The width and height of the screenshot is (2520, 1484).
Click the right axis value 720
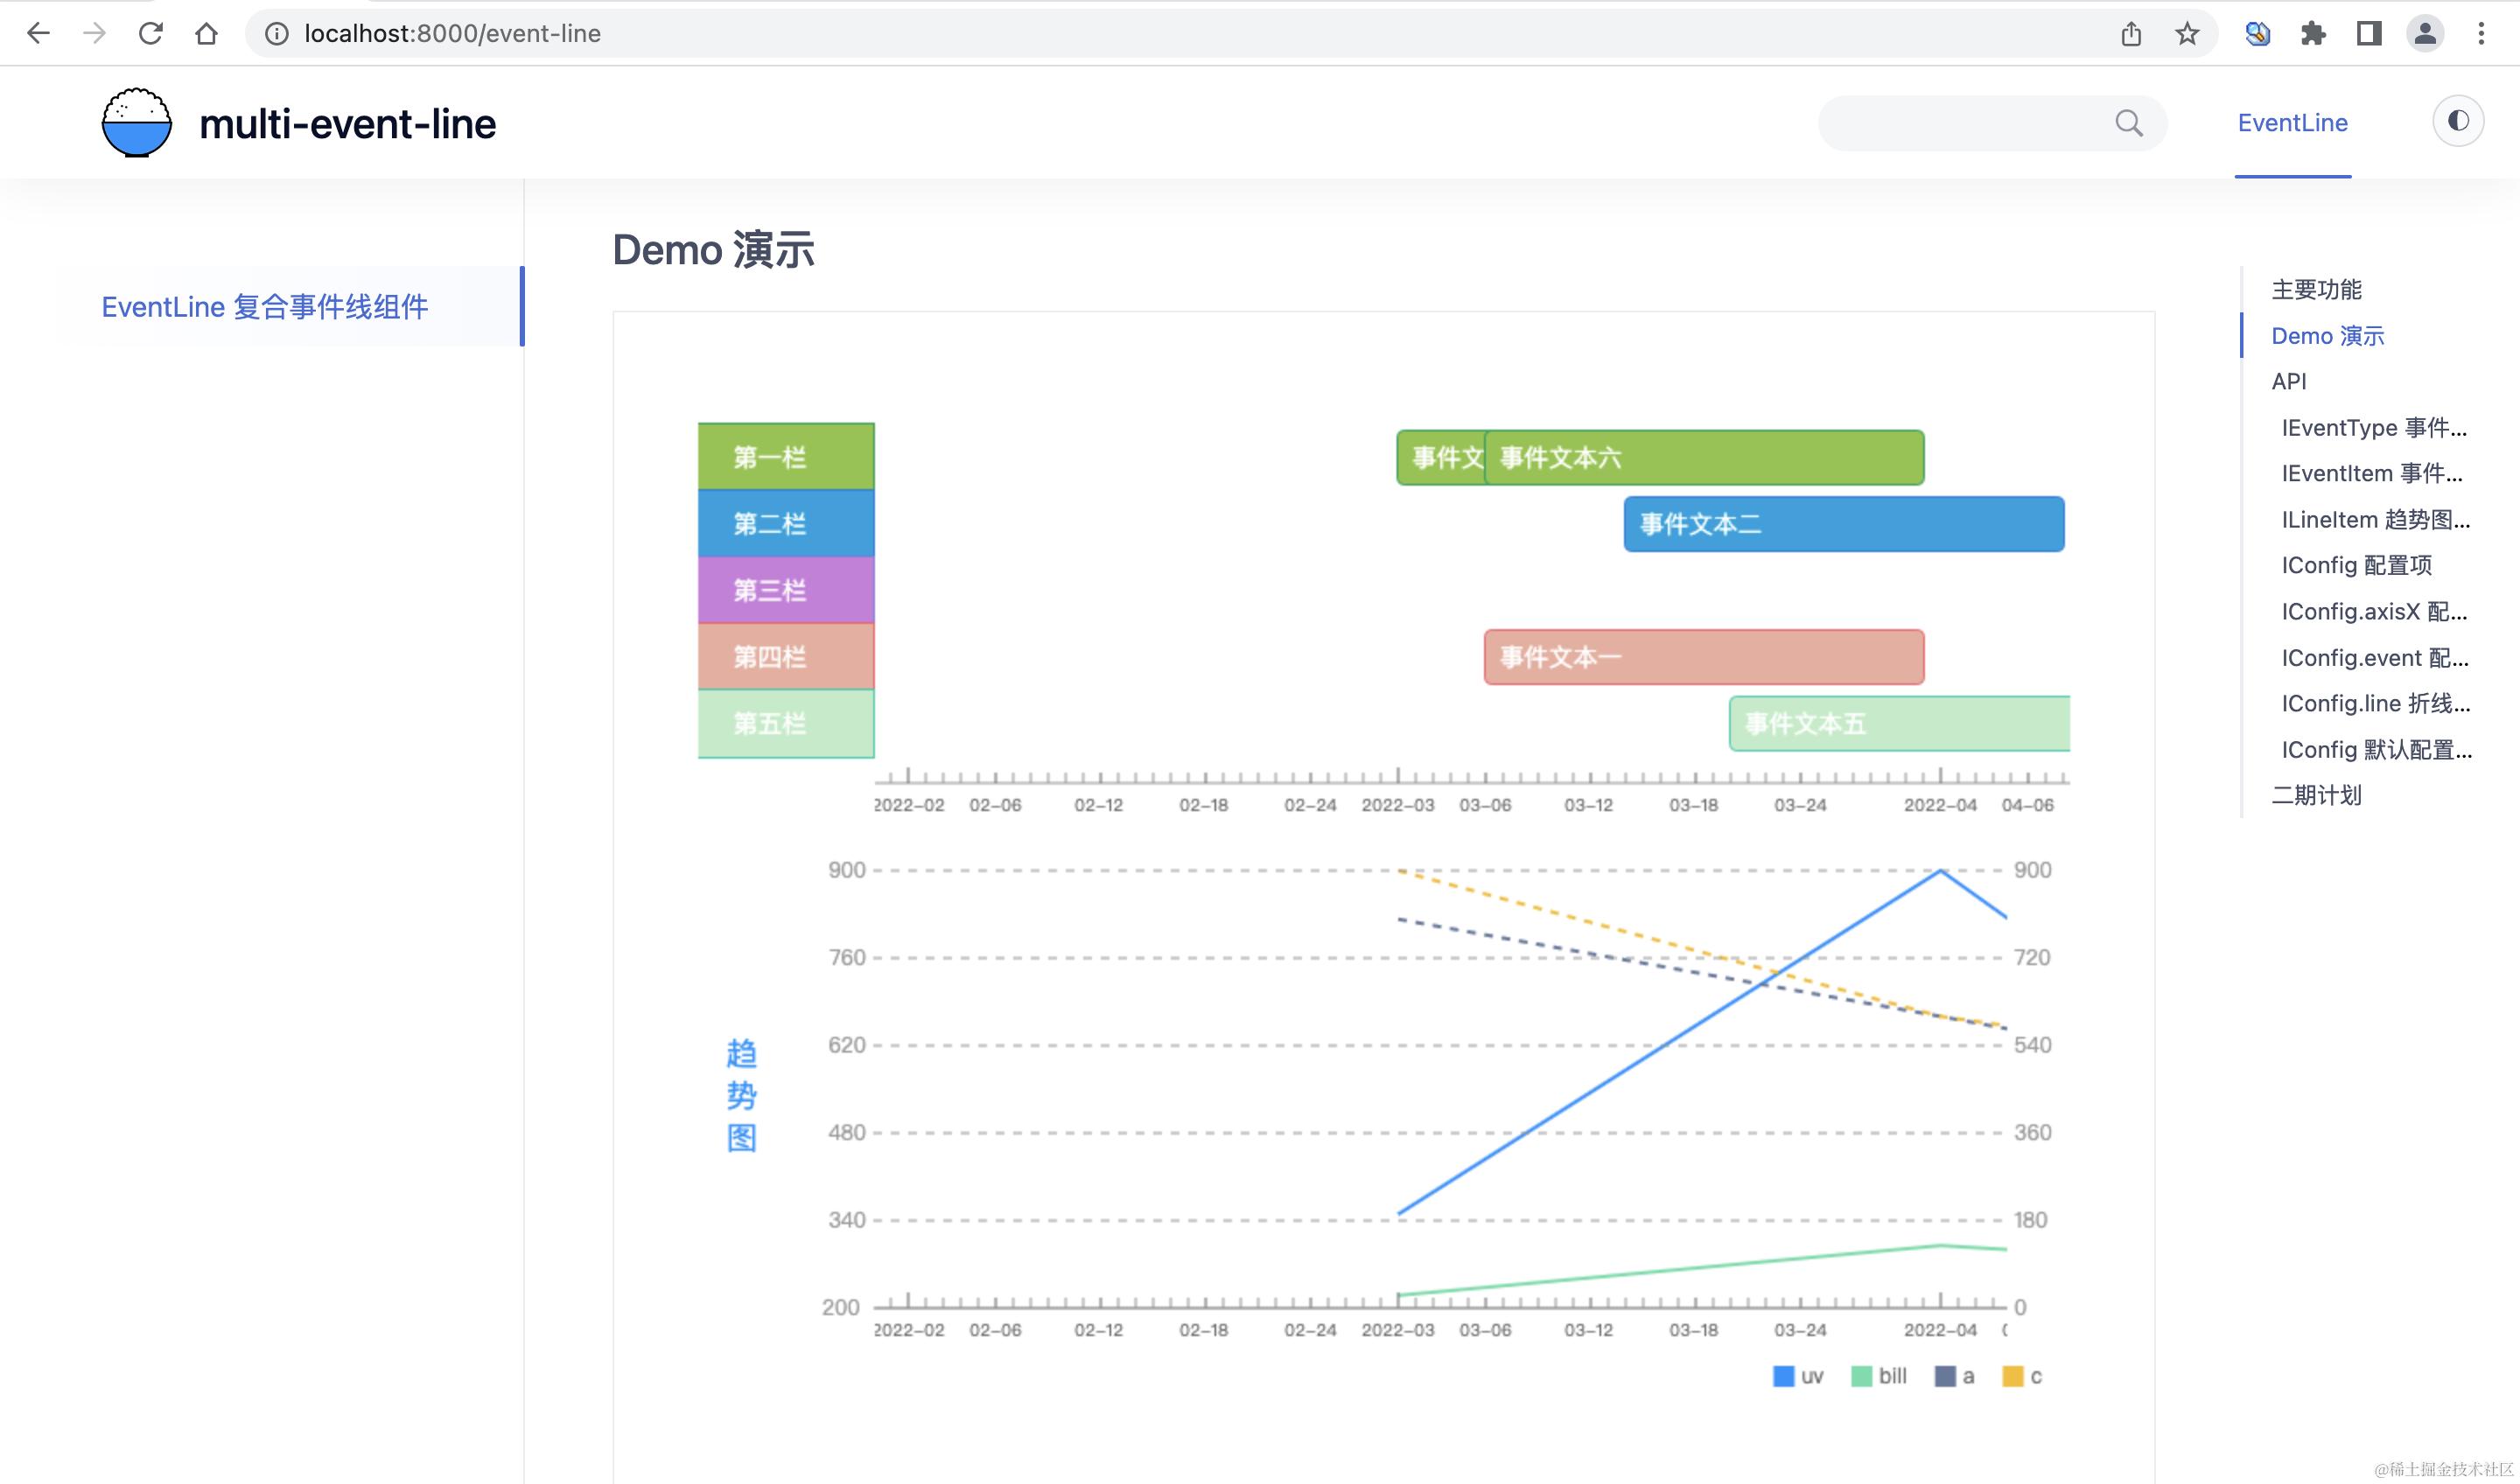pos(2032,957)
